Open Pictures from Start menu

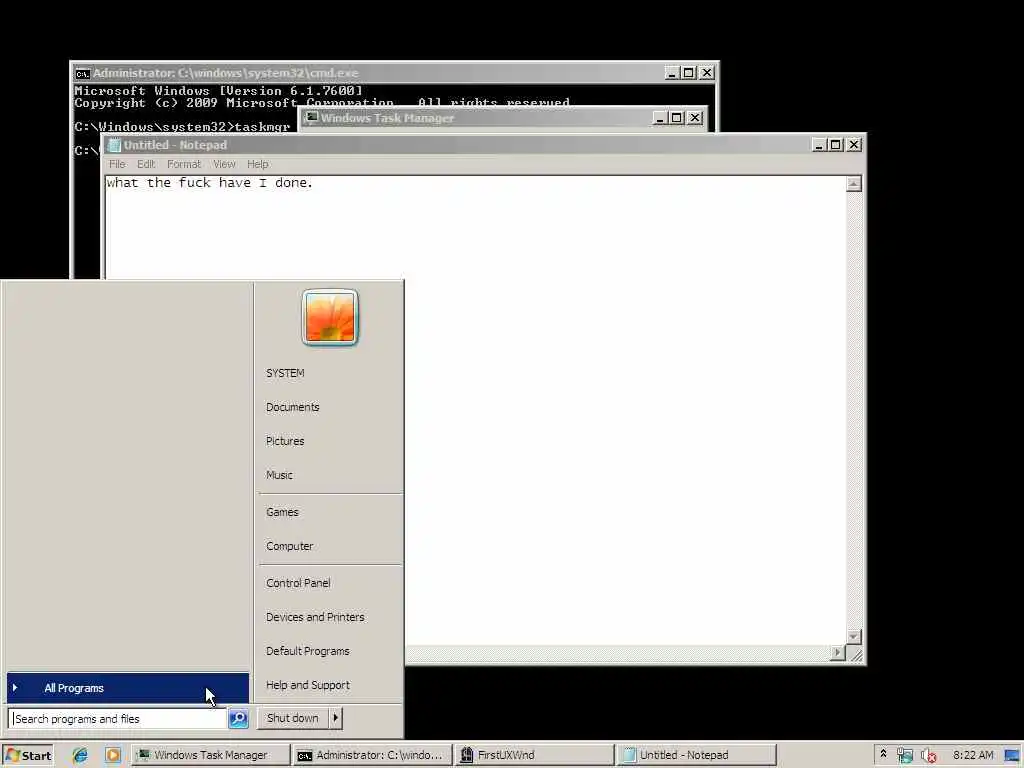pyautogui.click(x=285, y=441)
